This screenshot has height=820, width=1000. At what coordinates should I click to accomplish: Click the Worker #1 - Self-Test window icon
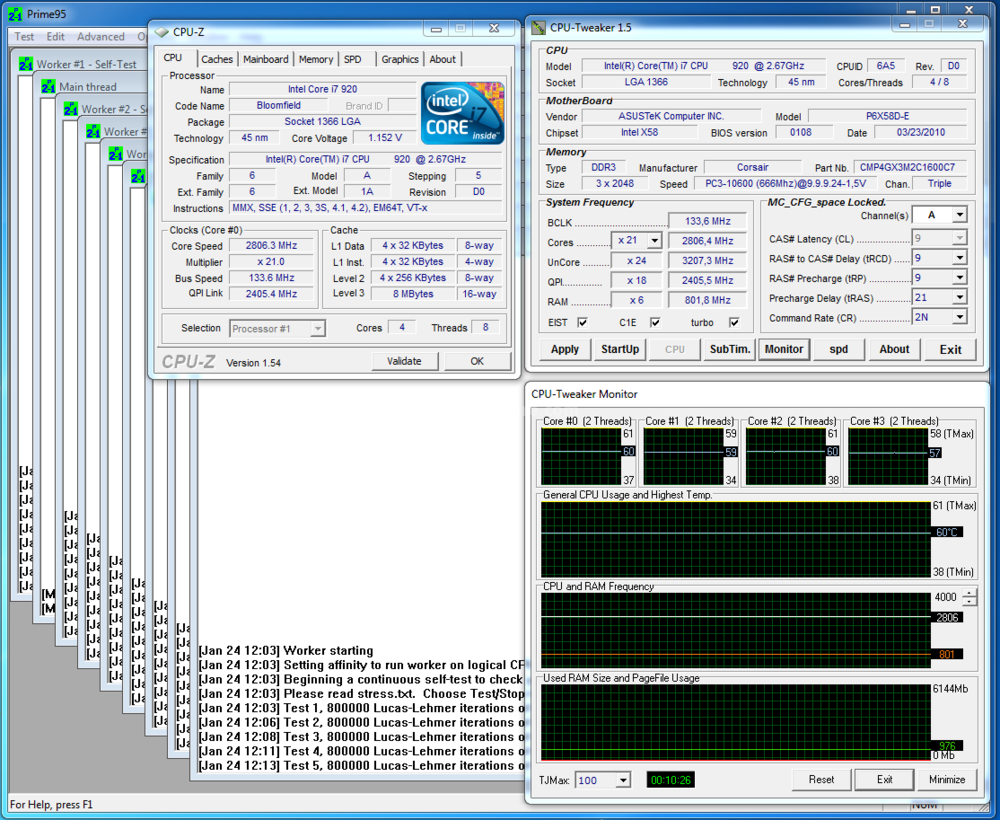pos(26,64)
